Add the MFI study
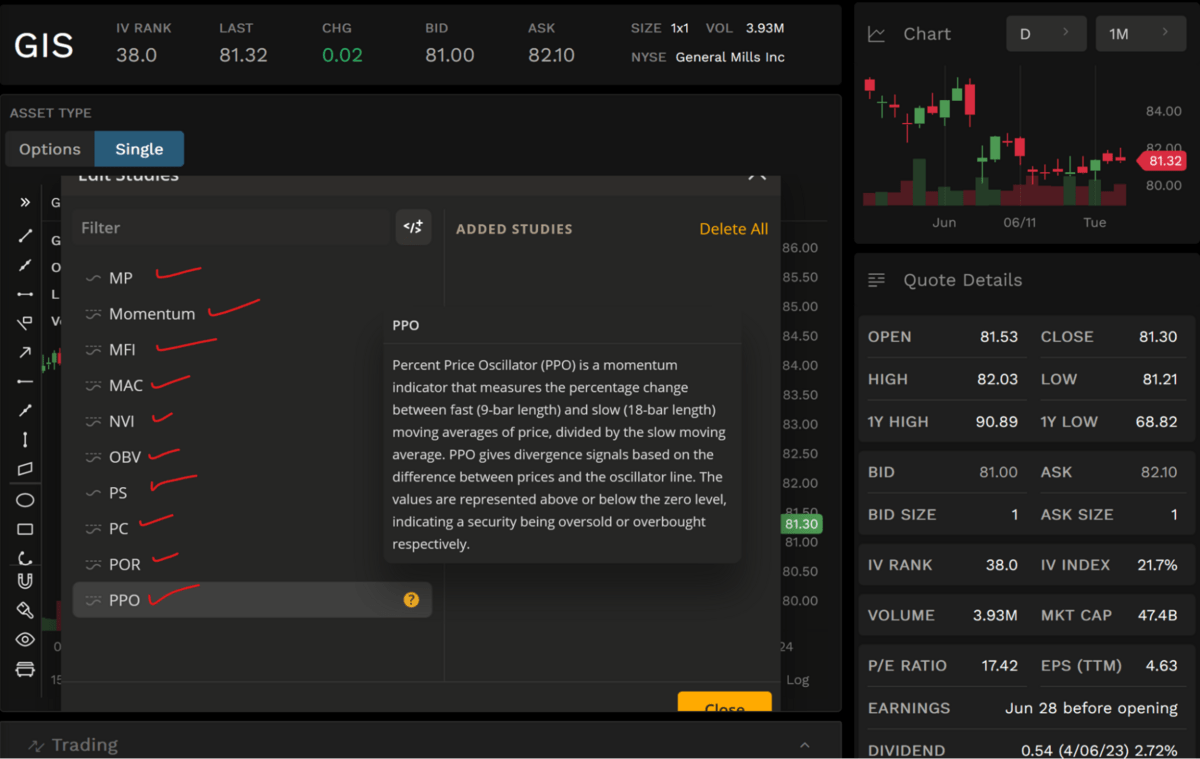Screen dimensions: 1200x759 coord(252,350)
